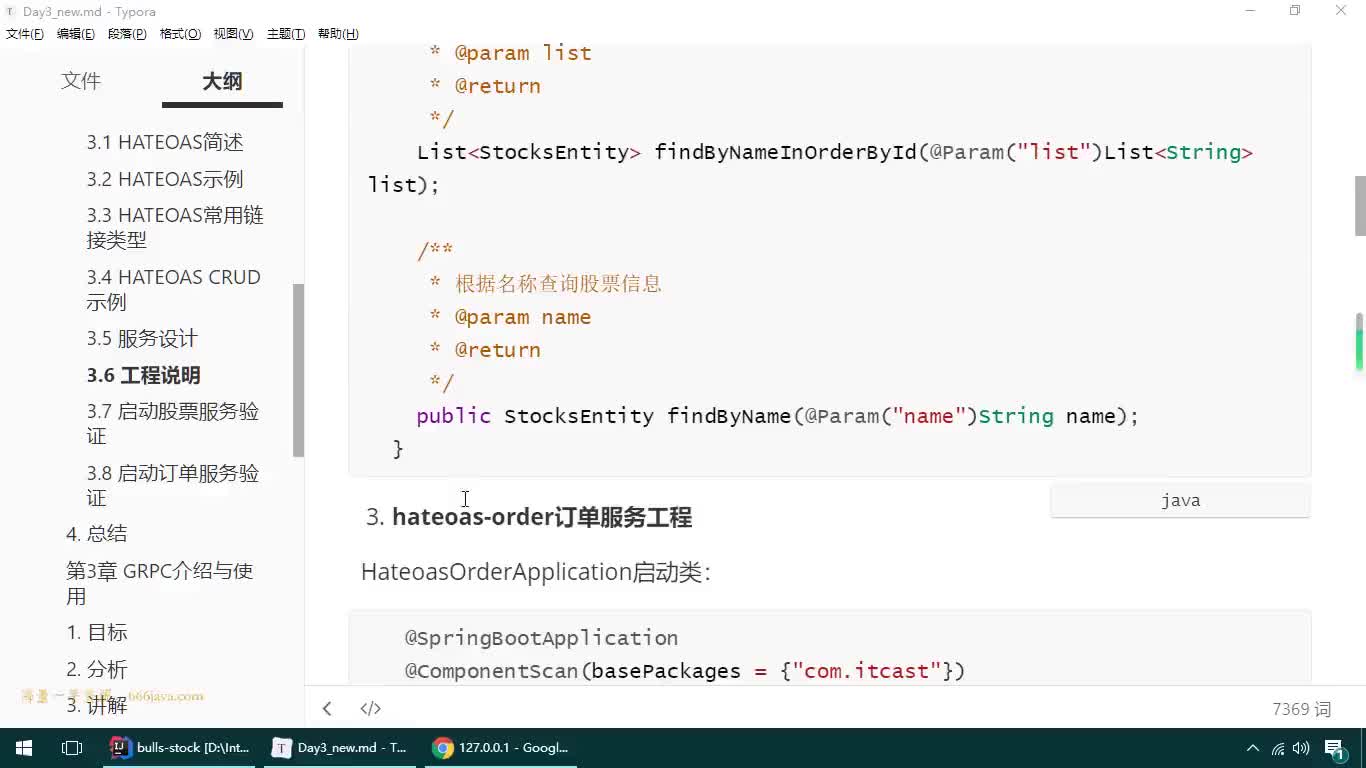1366x768 pixels.
Task: Collapse sidebar with the left arrow icon
Action: (x=327, y=709)
